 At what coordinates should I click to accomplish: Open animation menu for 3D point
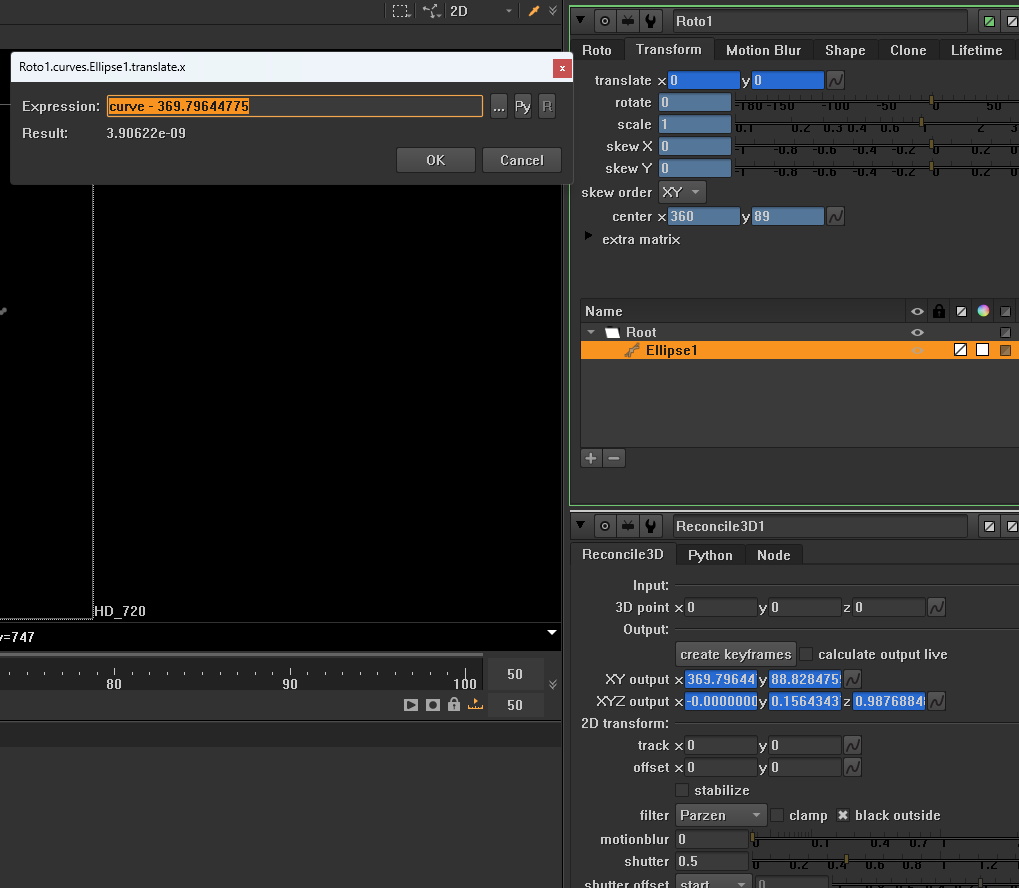936,608
